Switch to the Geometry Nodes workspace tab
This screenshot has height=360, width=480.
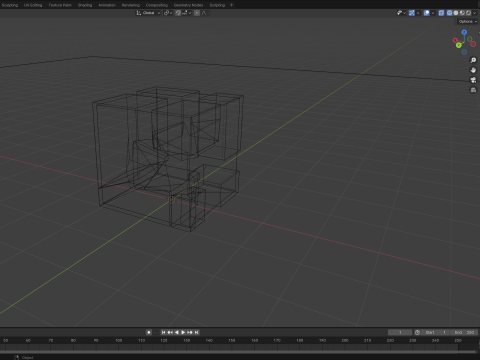[x=188, y=5]
